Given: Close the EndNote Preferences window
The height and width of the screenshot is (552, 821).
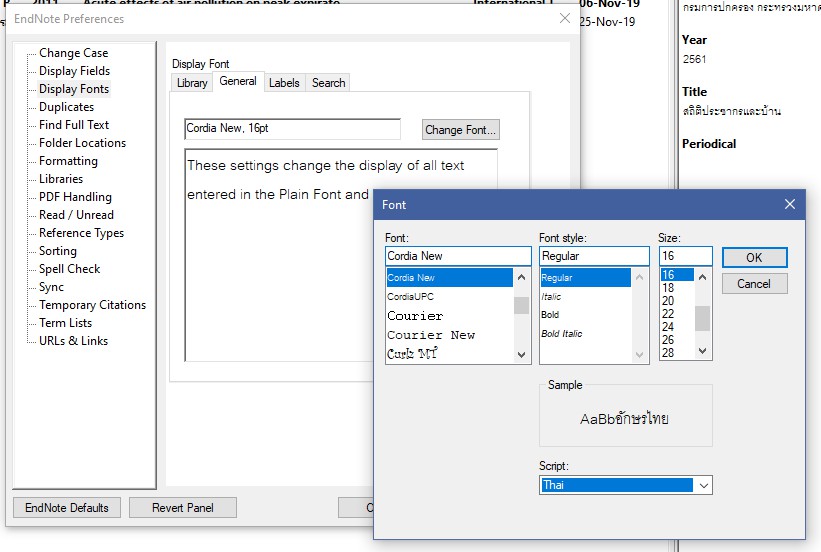Looking at the screenshot, I should pyautogui.click(x=564, y=18).
